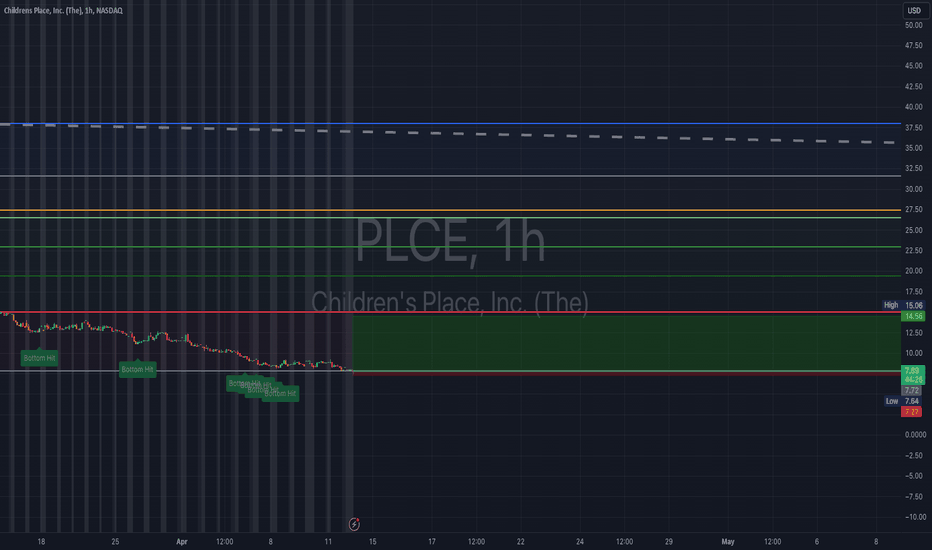Viewport: 932px width, 550px height.
Task: Click the 0.0000 price axis label
Action: pos(915,435)
